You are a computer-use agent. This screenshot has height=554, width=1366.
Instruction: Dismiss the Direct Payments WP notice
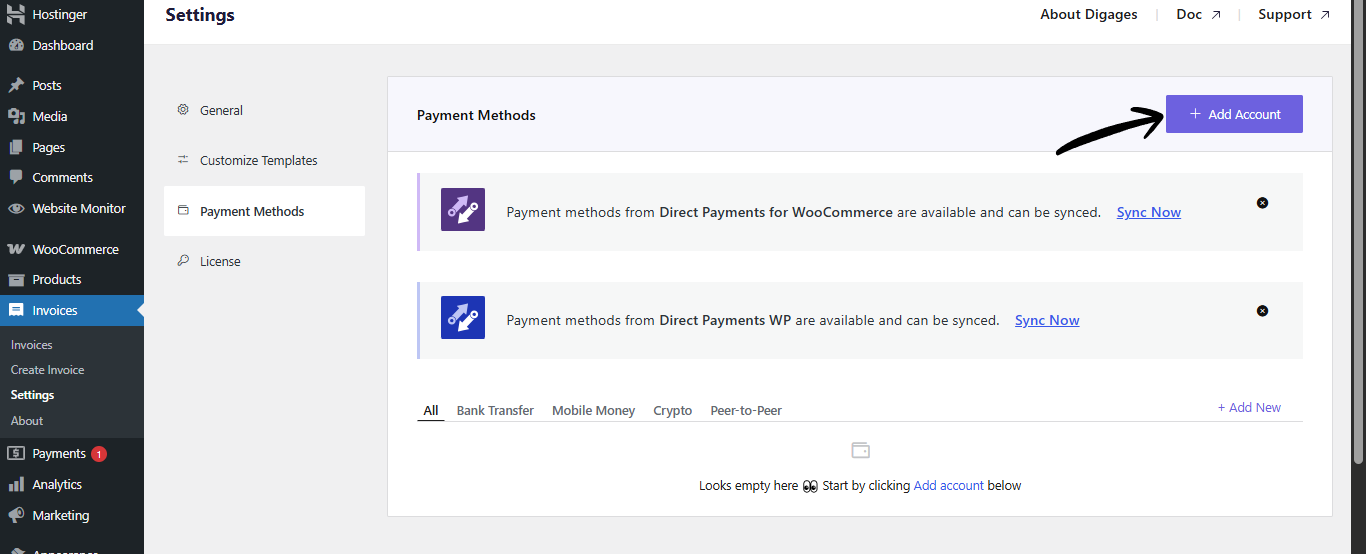pyautogui.click(x=1262, y=311)
